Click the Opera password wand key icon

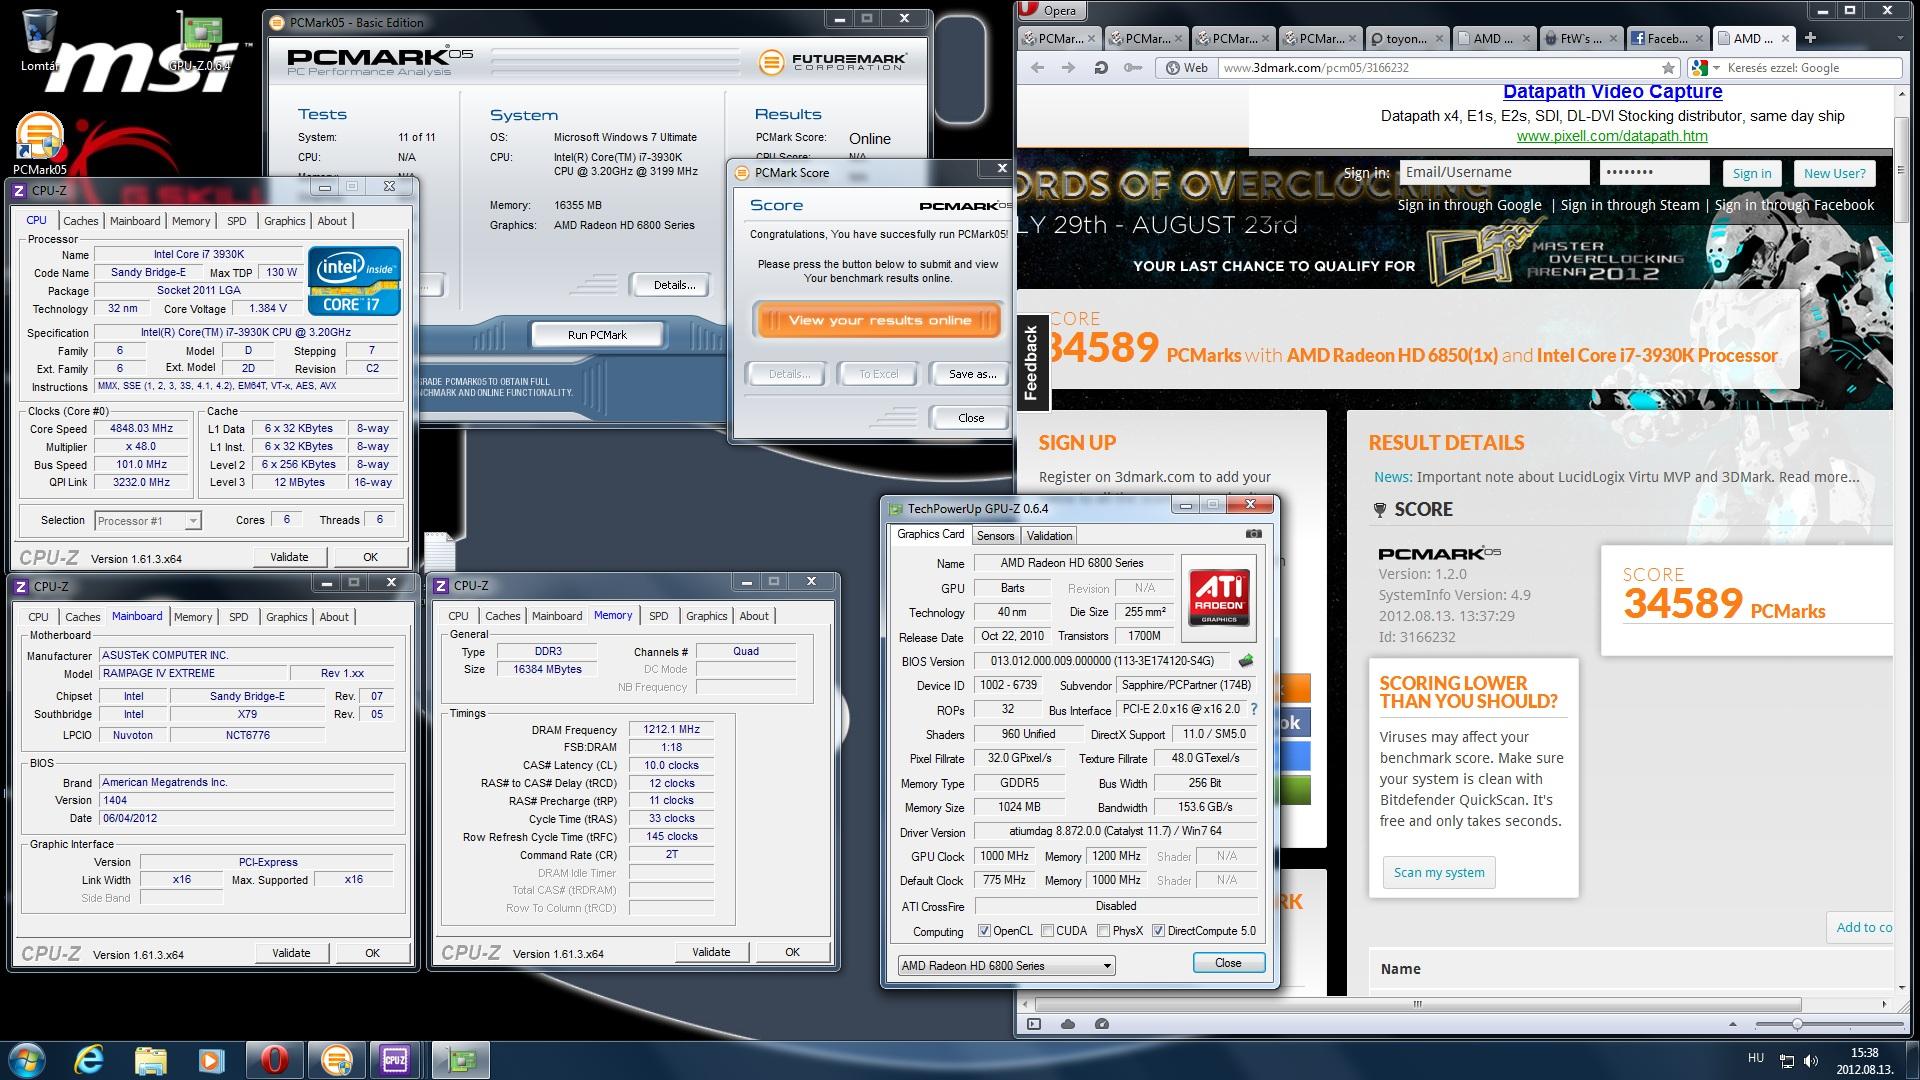tap(1132, 68)
